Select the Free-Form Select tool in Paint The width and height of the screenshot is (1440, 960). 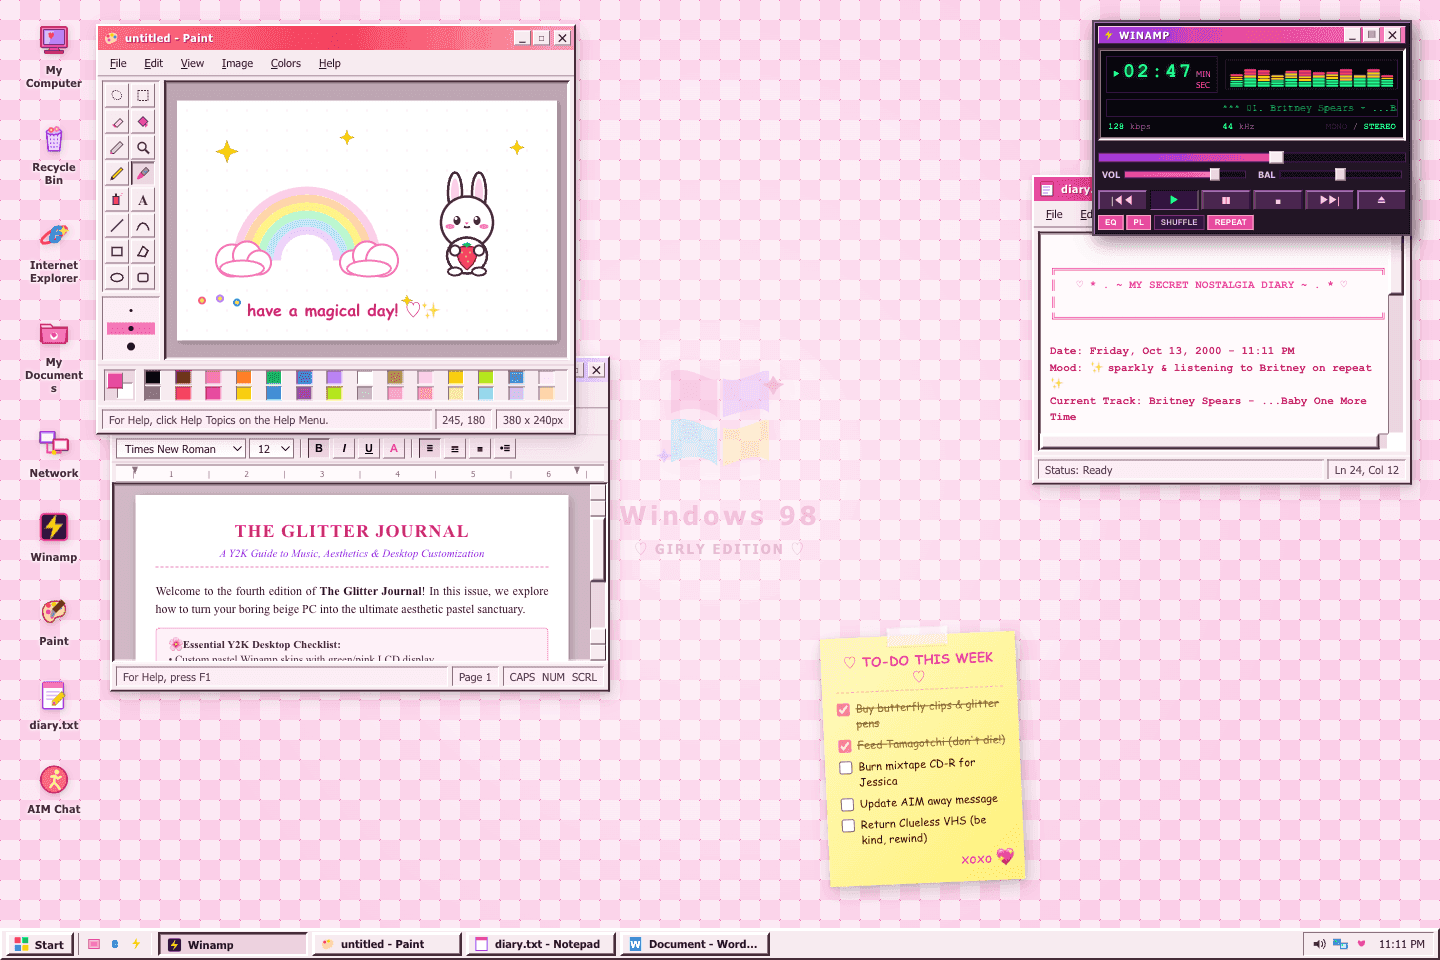click(x=117, y=95)
